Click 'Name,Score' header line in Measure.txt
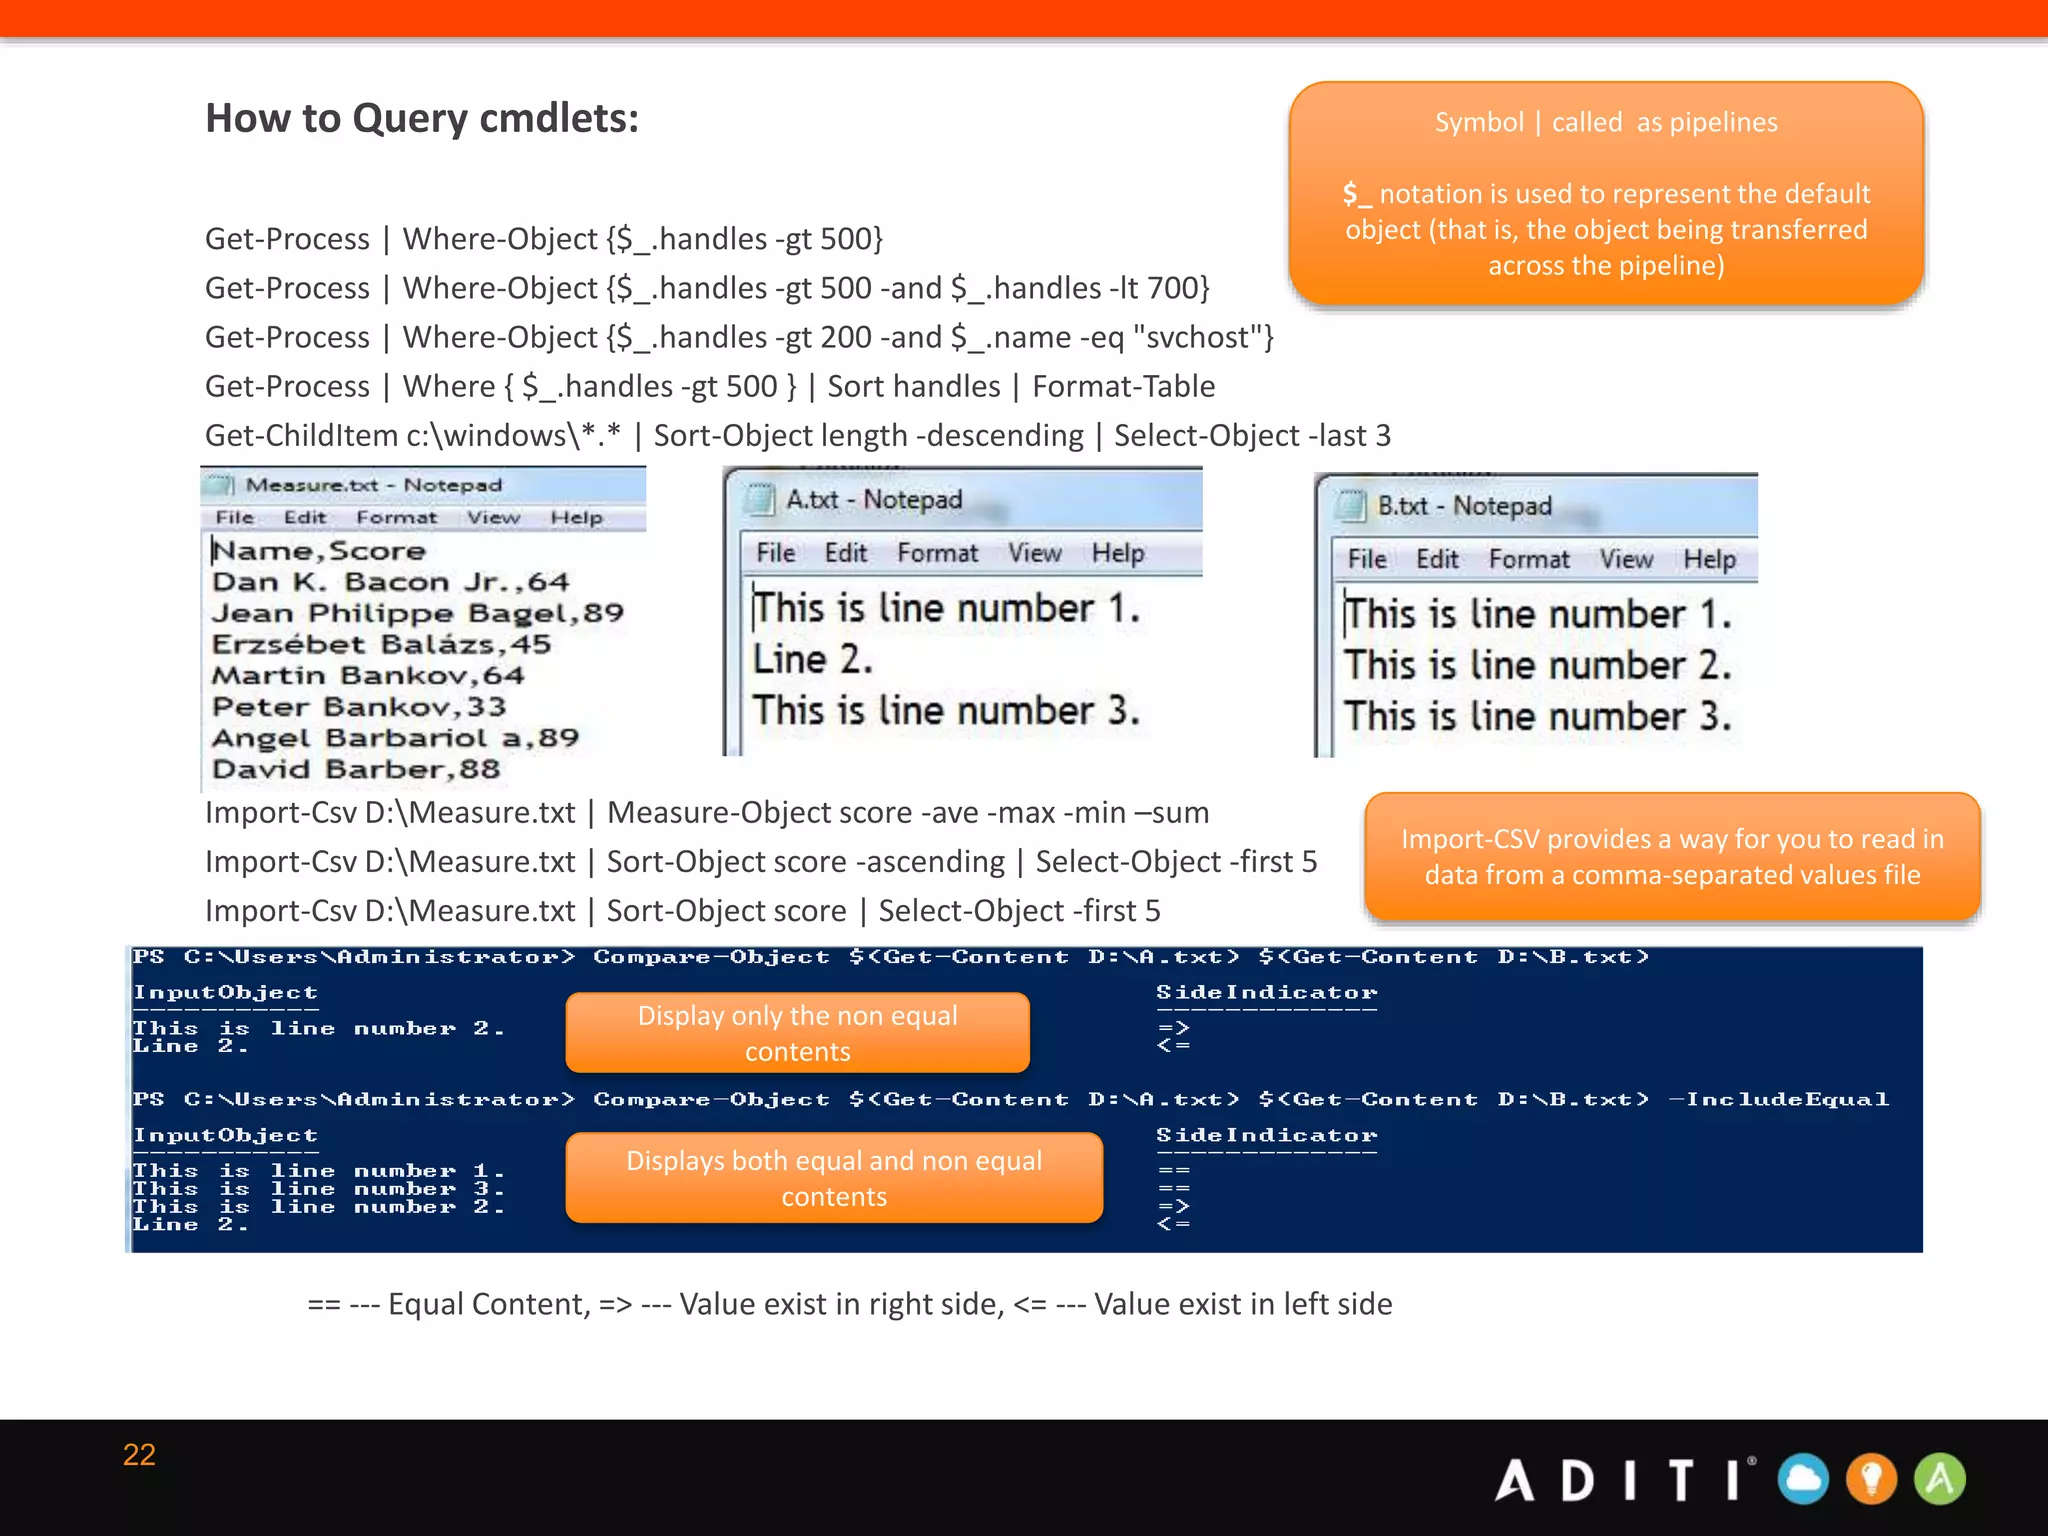 click(319, 551)
